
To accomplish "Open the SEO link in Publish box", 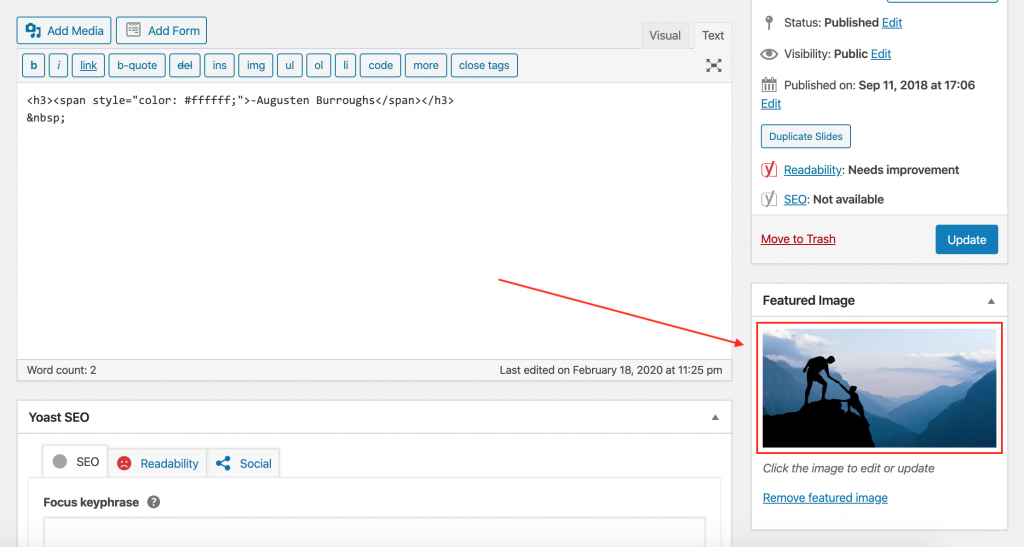I will [795, 199].
